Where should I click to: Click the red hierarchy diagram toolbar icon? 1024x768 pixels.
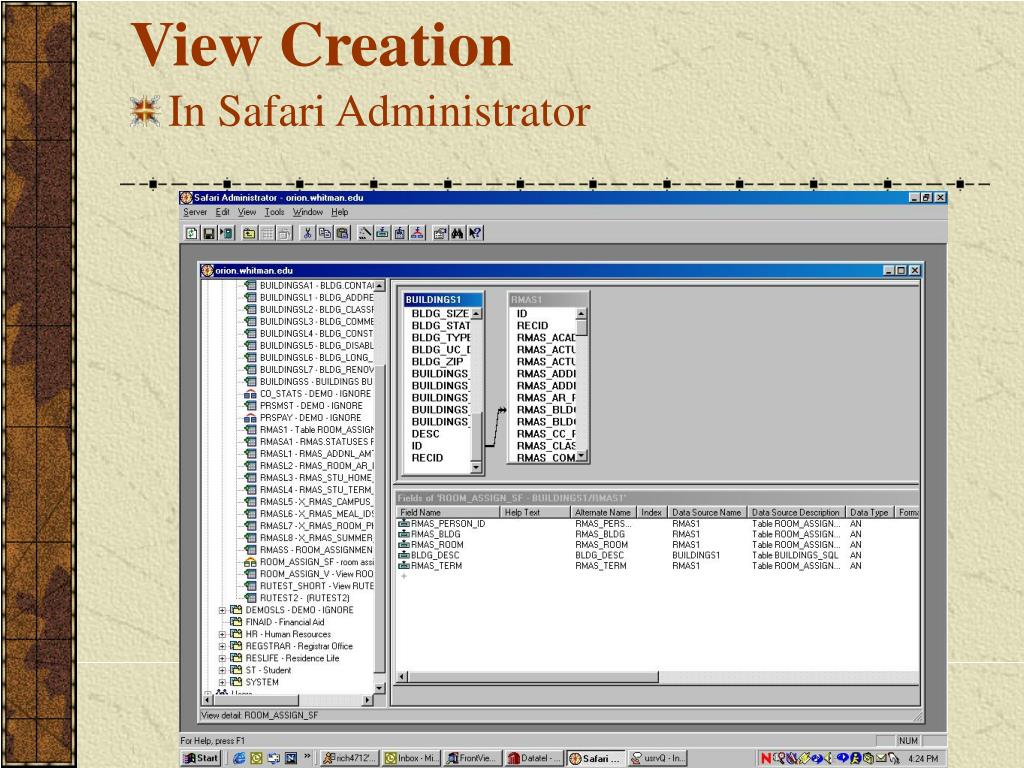click(417, 233)
